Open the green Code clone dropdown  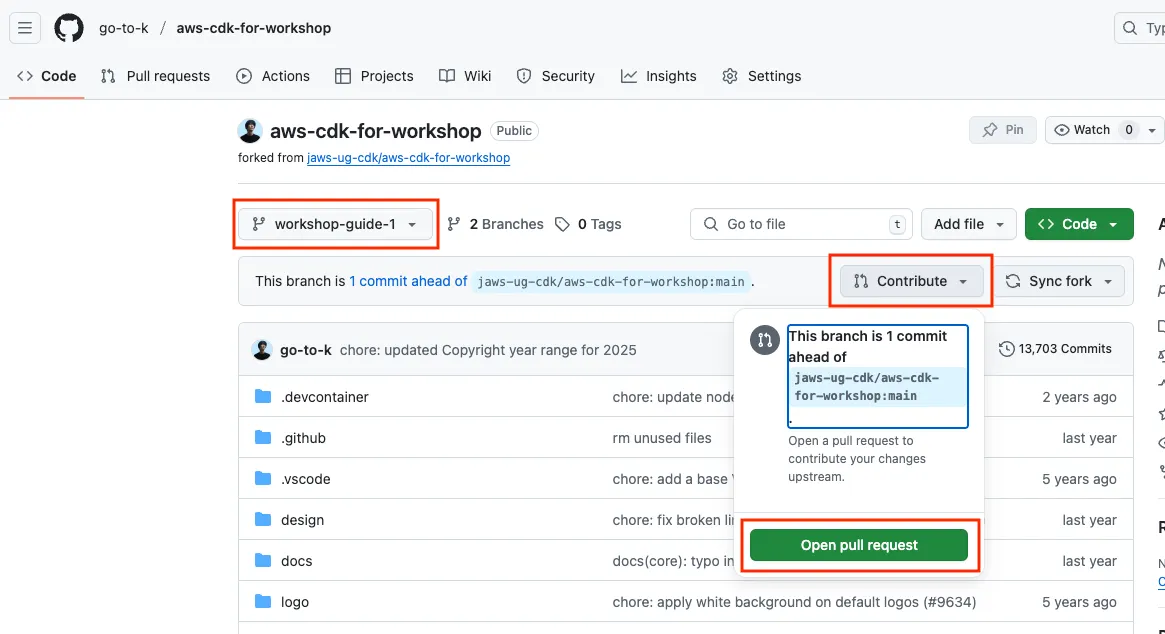click(1079, 224)
